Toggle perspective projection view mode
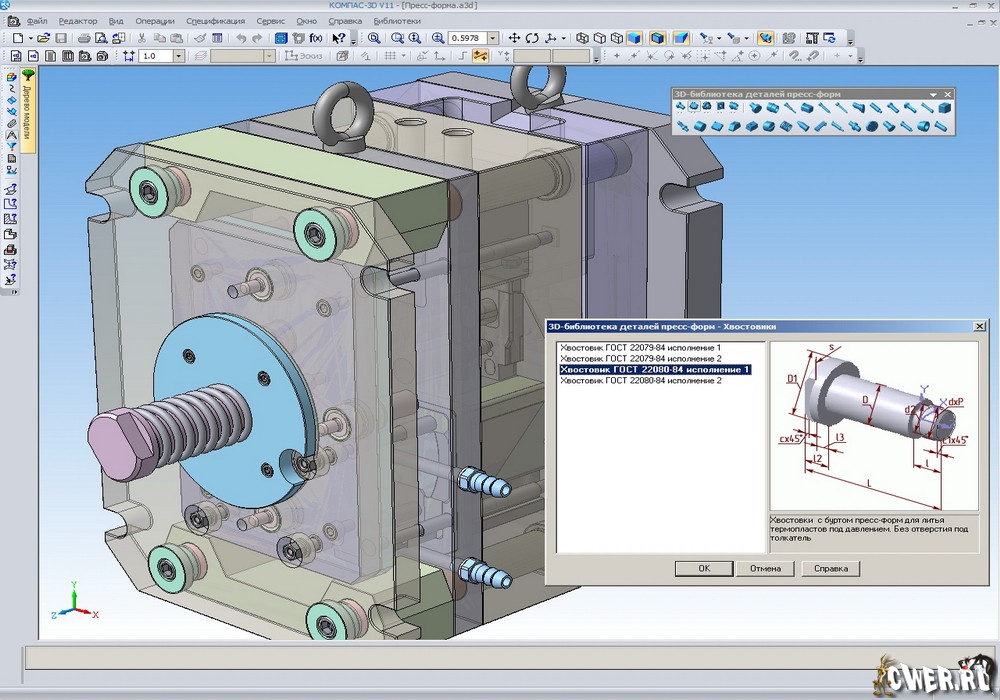Viewport: 1000px width, 700px height. pos(680,38)
